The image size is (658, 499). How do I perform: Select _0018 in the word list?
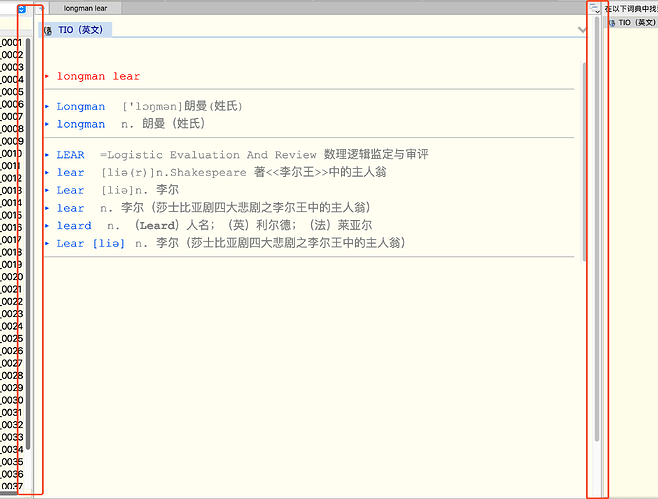(11, 252)
